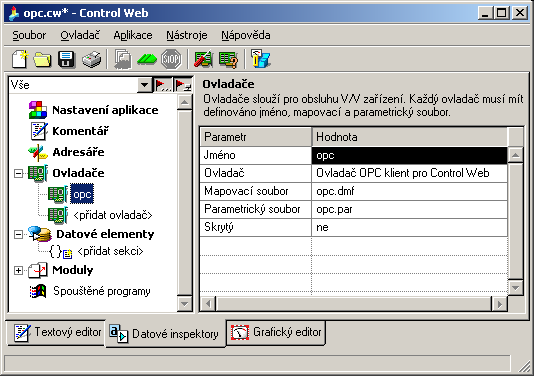Click the New file toolbar icon
This screenshot has height=376, width=534.
coord(20,59)
